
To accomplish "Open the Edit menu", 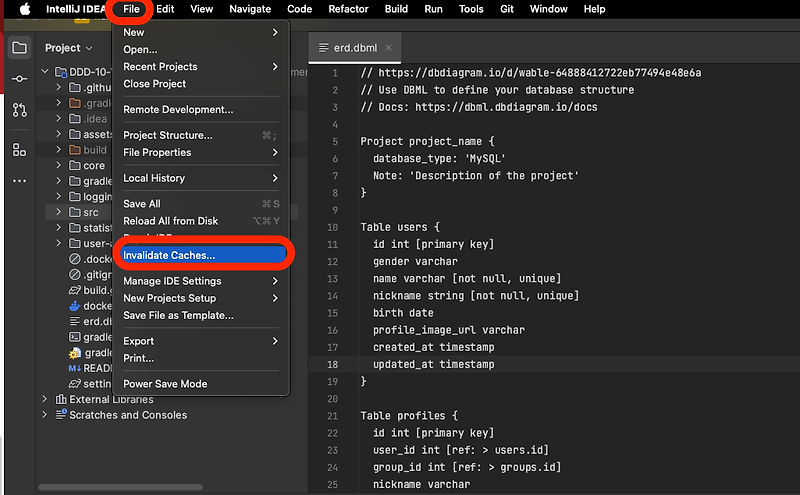I will (x=165, y=9).
